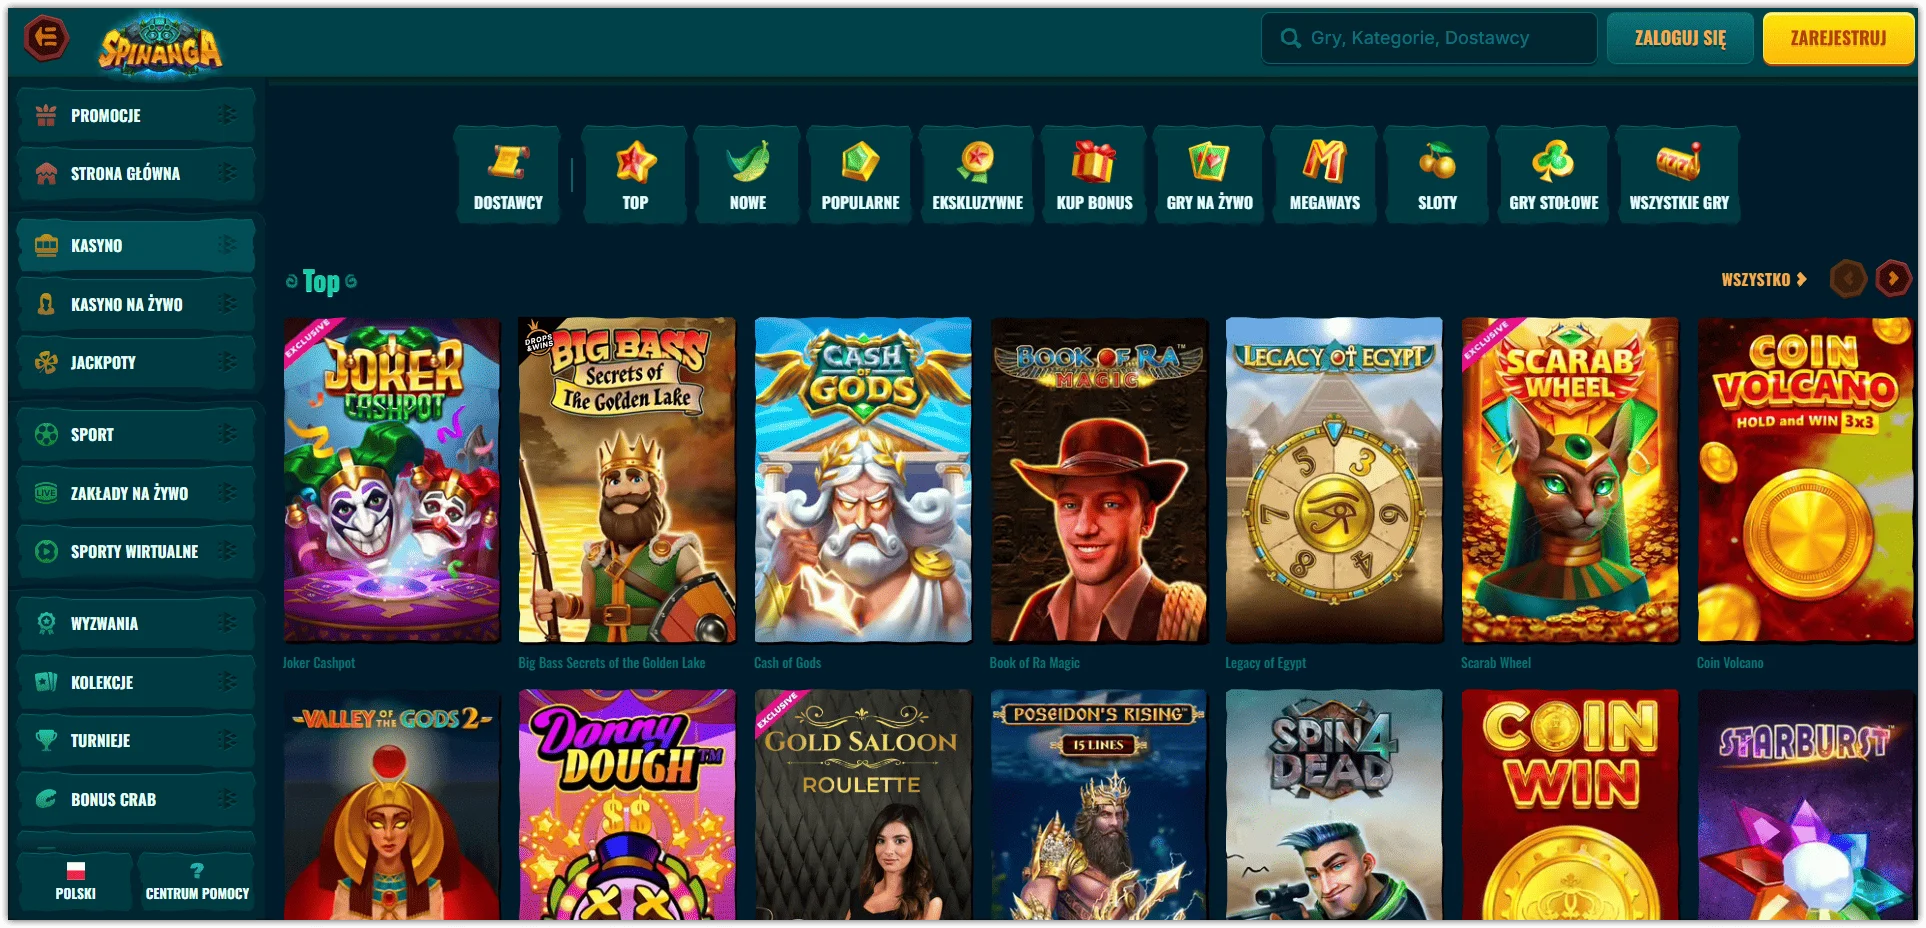Open the Wszystko link for Top games
The width and height of the screenshot is (1926, 928).
coord(1763,280)
